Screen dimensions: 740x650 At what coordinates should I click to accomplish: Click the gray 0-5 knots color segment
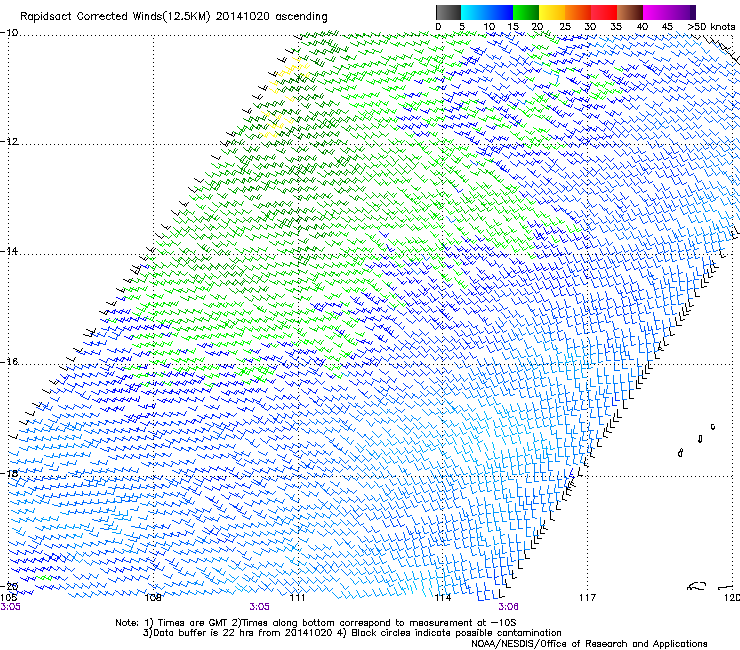pyautogui.click(x=448, y=12)
